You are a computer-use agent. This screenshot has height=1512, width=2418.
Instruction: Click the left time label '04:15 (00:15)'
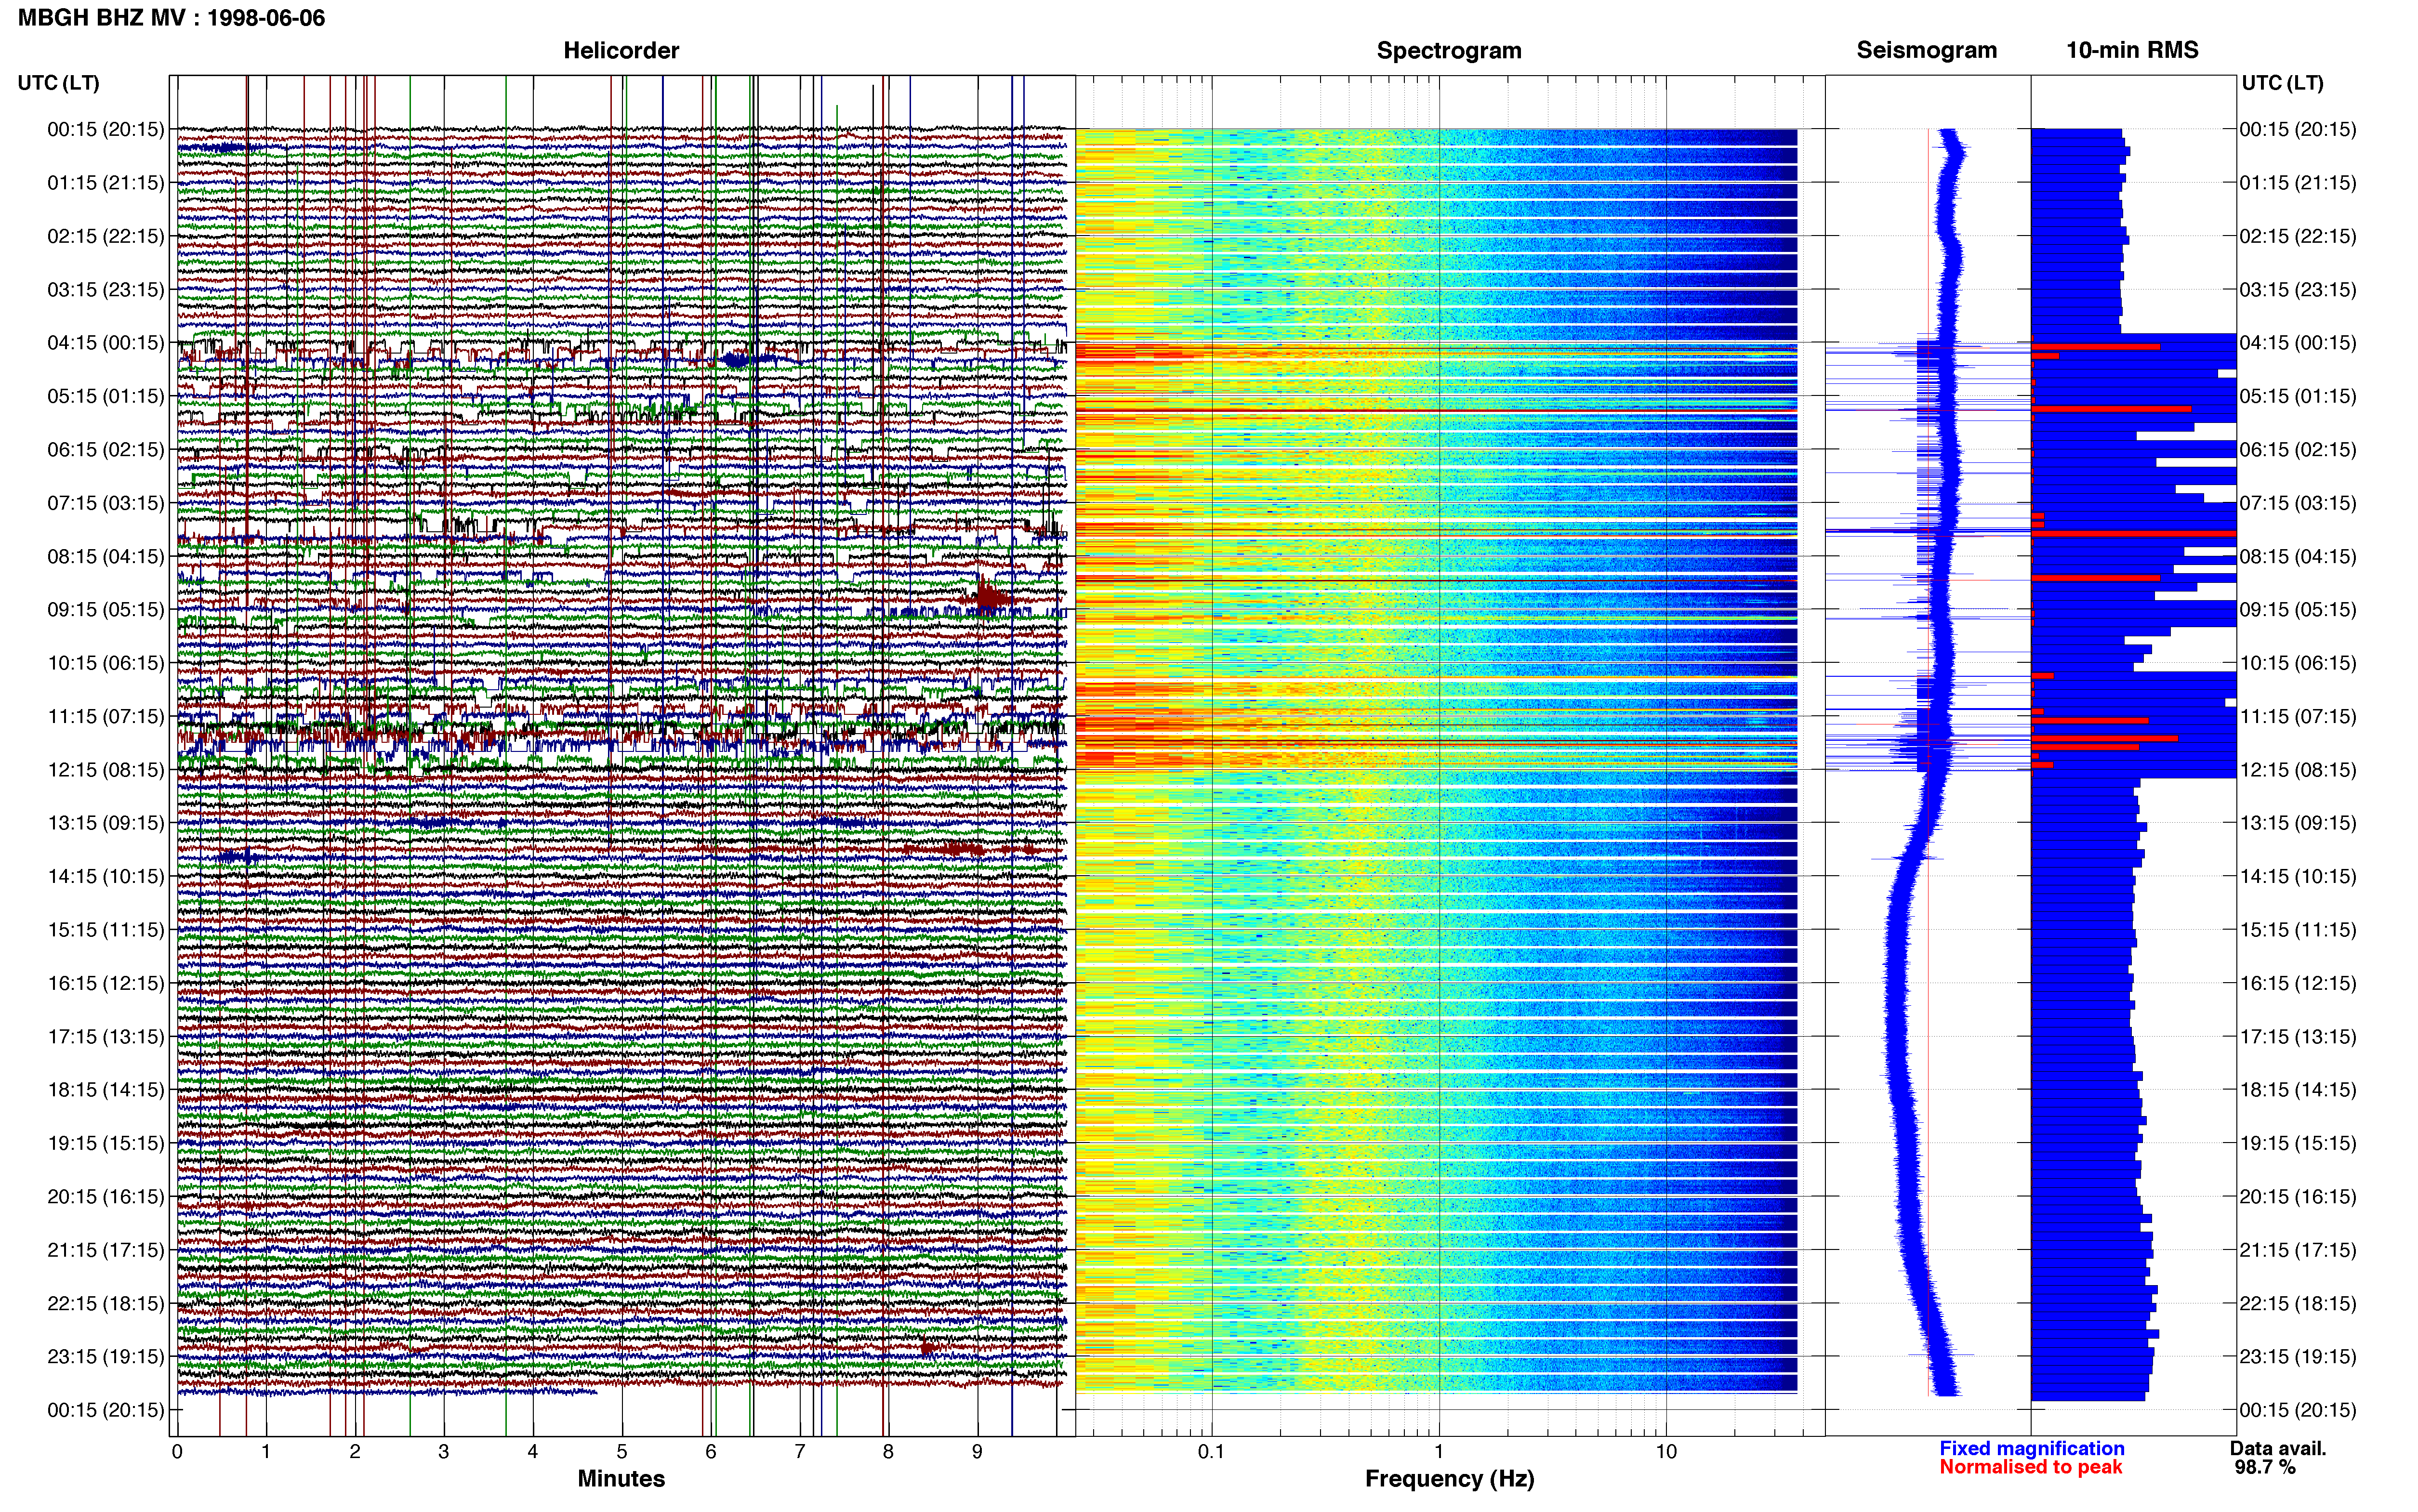[105, 343]
